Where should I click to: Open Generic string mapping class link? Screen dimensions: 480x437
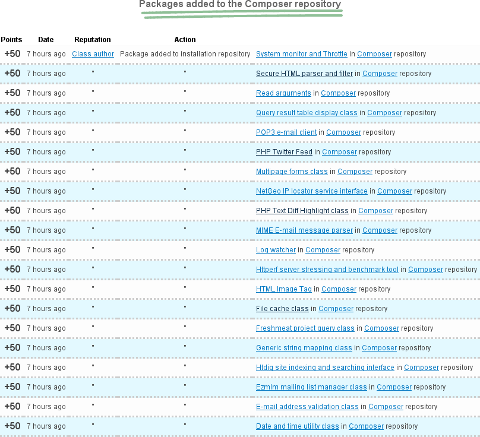[304, 348]
